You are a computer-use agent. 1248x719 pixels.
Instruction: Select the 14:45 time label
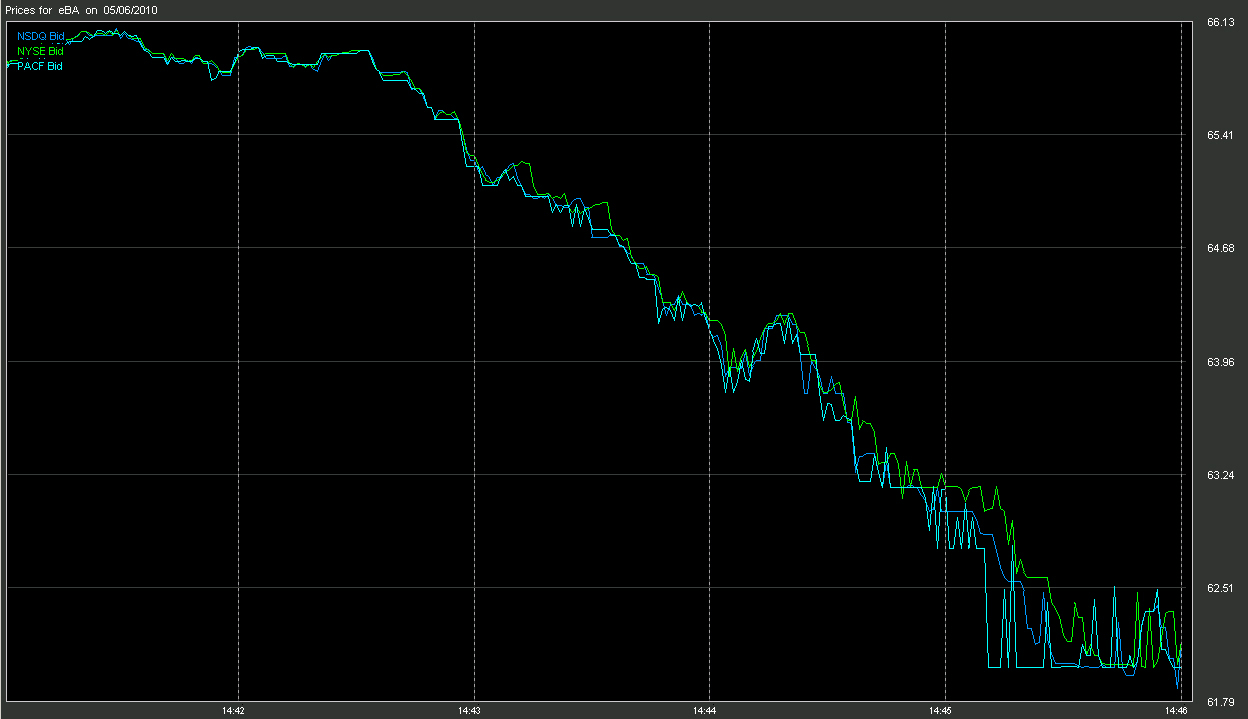pos(941,711)
